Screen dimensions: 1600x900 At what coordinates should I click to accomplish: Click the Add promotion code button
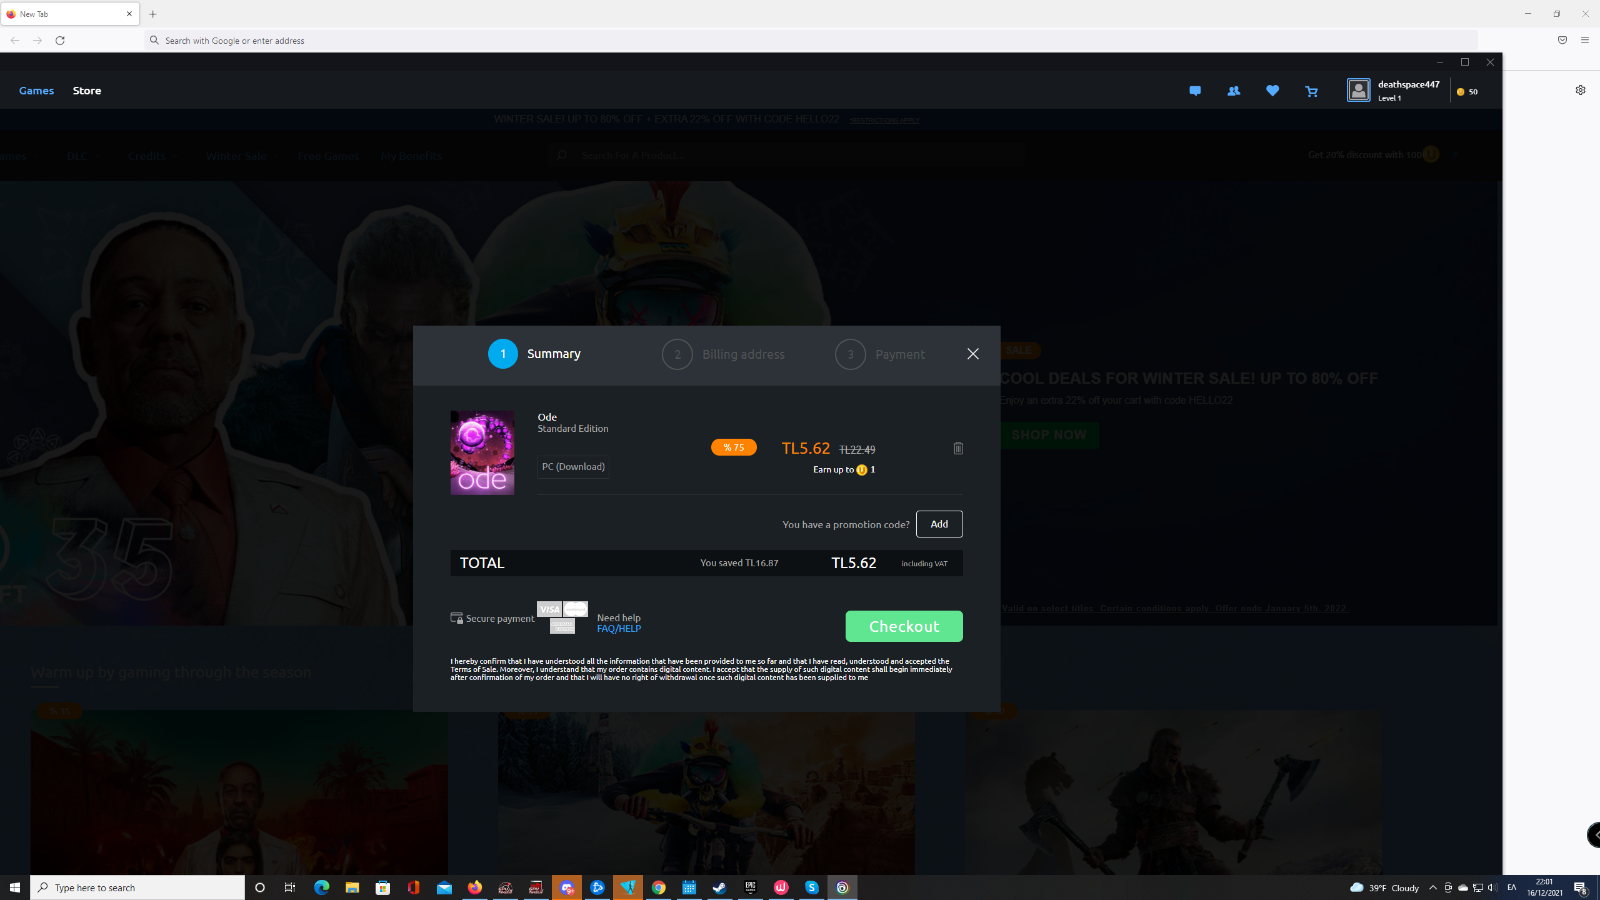pos(939,524)
